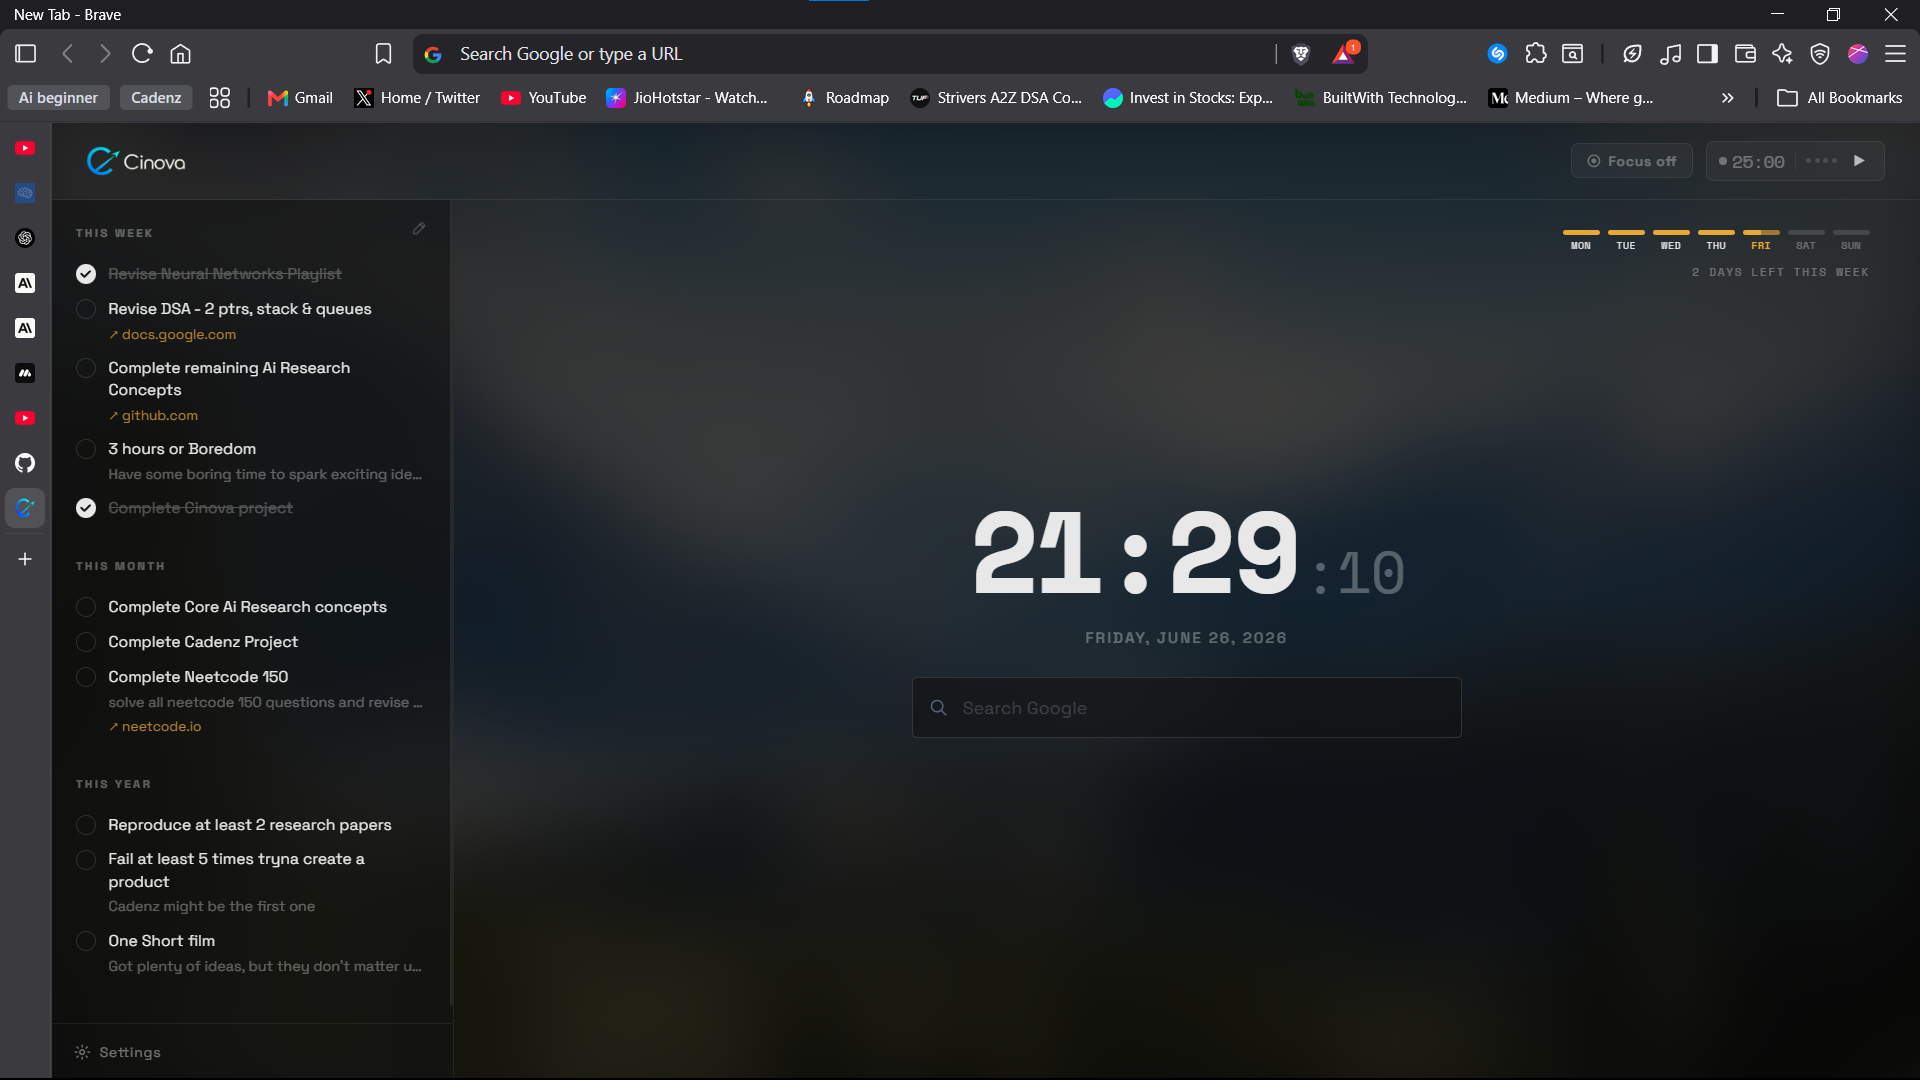Select the MON day progress marker
Screen dimensions: 1920x1080
(1581, 239)
